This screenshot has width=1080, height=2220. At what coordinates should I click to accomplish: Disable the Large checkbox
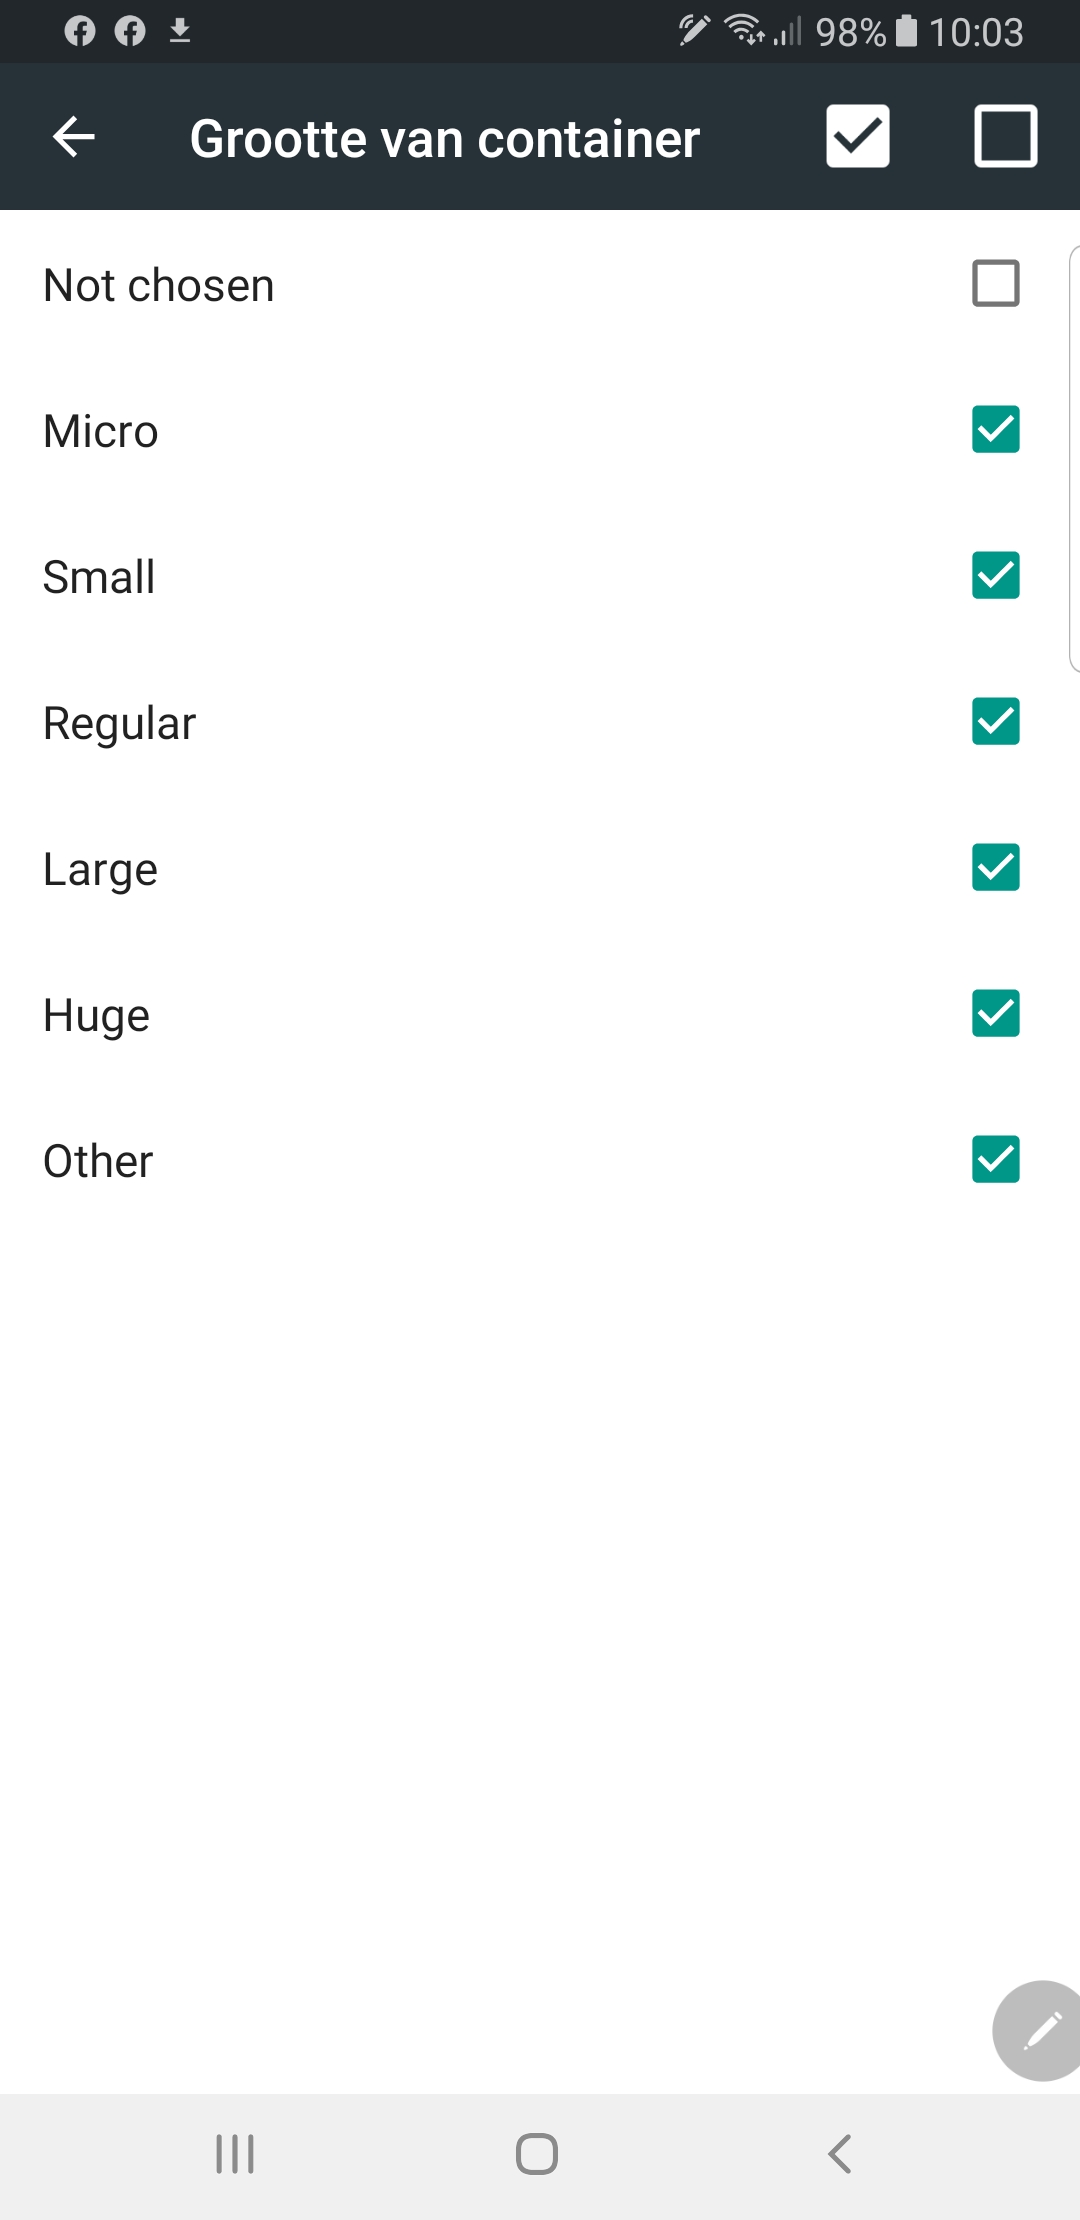(995, 868)
